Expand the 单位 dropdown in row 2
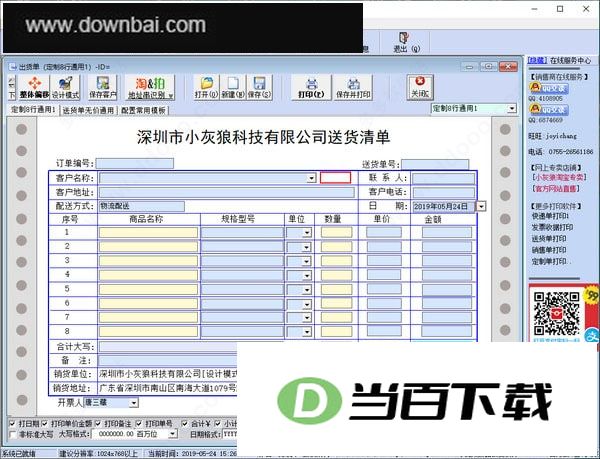The height and width of the screenshot is (459, 600). click(307, 247)
